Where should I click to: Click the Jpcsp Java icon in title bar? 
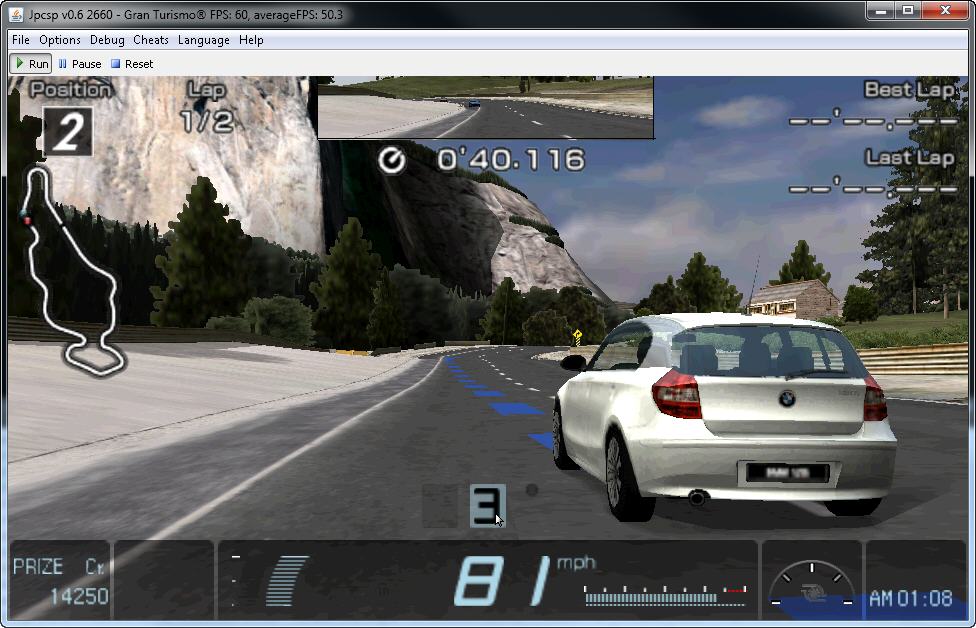[16, 14]
